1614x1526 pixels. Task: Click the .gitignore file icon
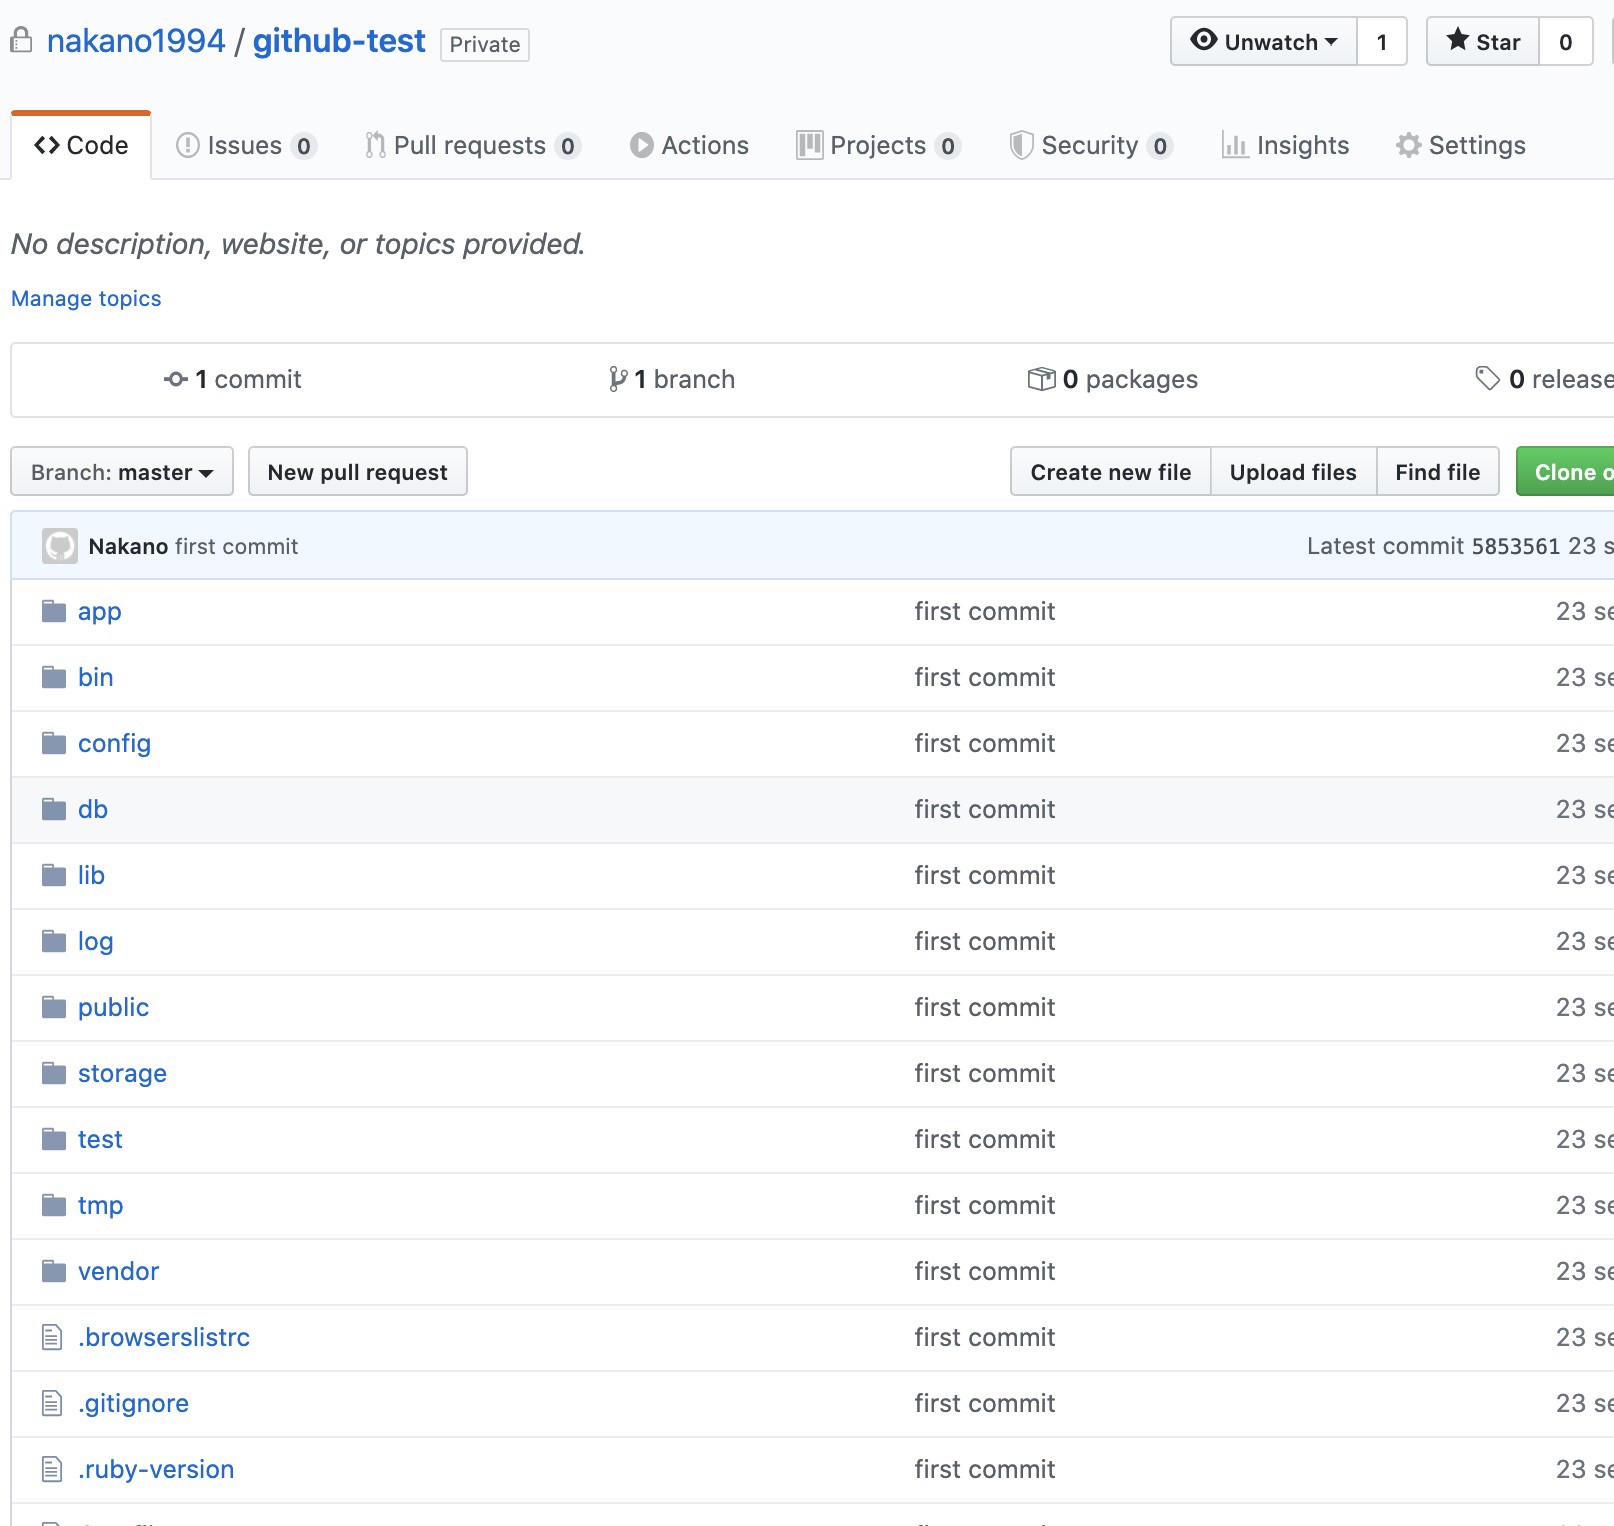pyautogui.click(x=52, y=1403)
